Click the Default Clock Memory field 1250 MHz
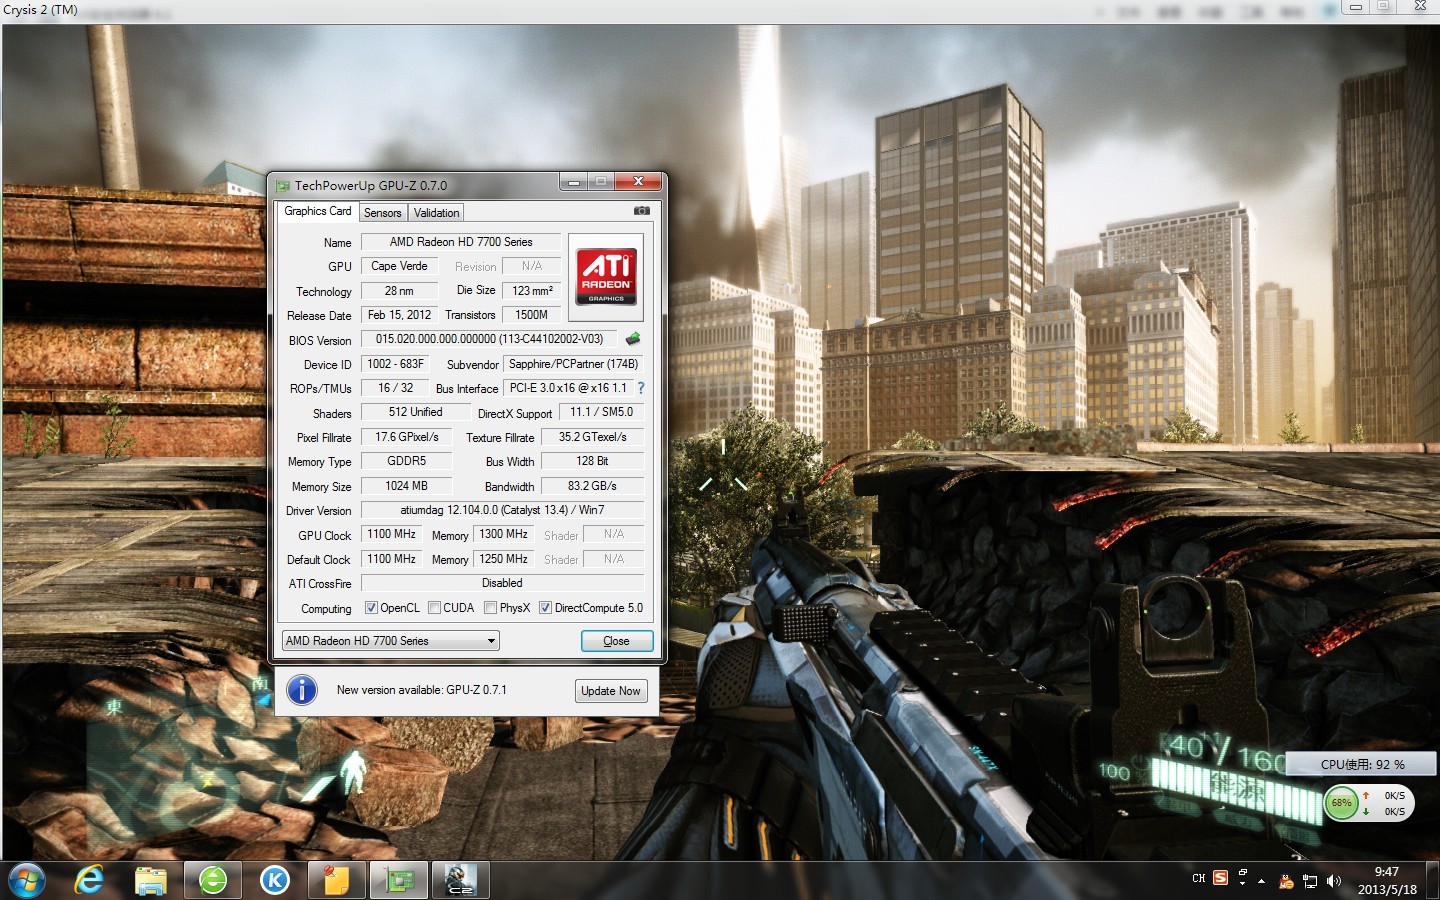1440x900 pixels. pyautogui.click(x=503, y=559)
